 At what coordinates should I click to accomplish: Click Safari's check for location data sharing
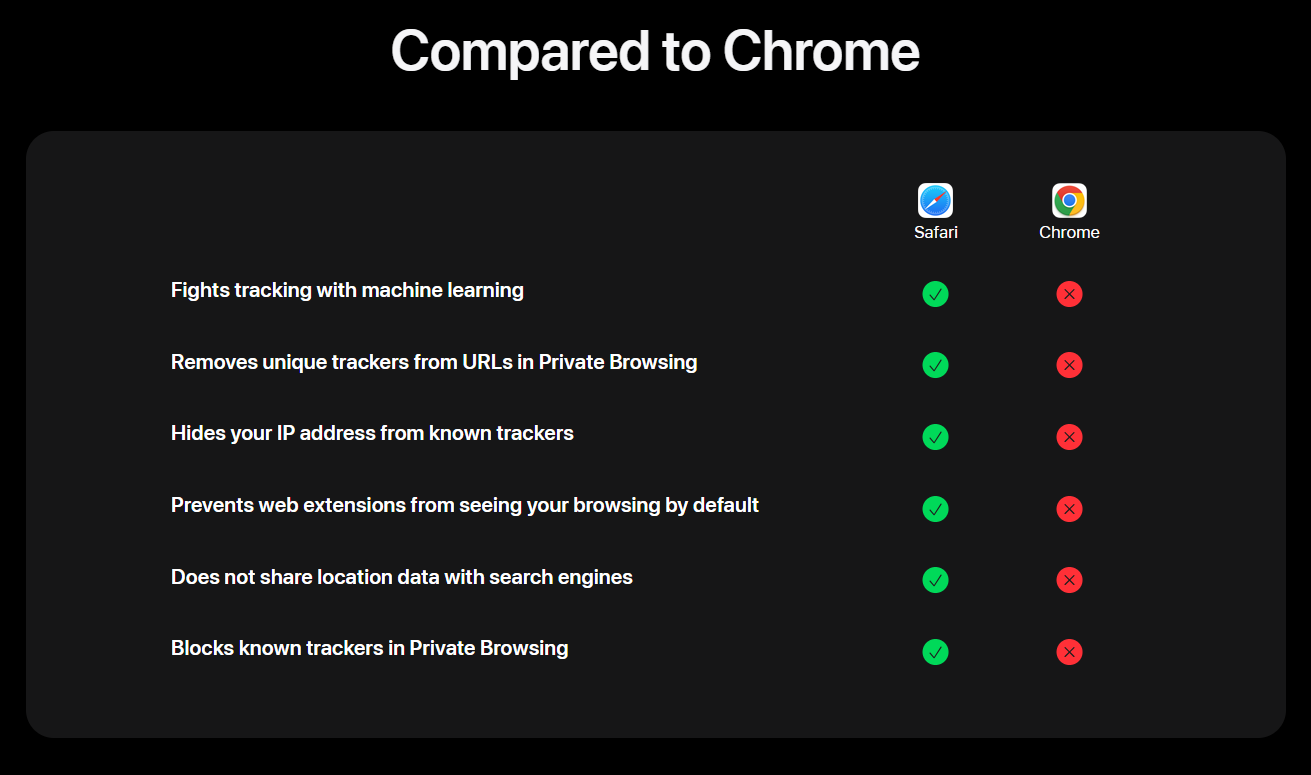point(935,580)
